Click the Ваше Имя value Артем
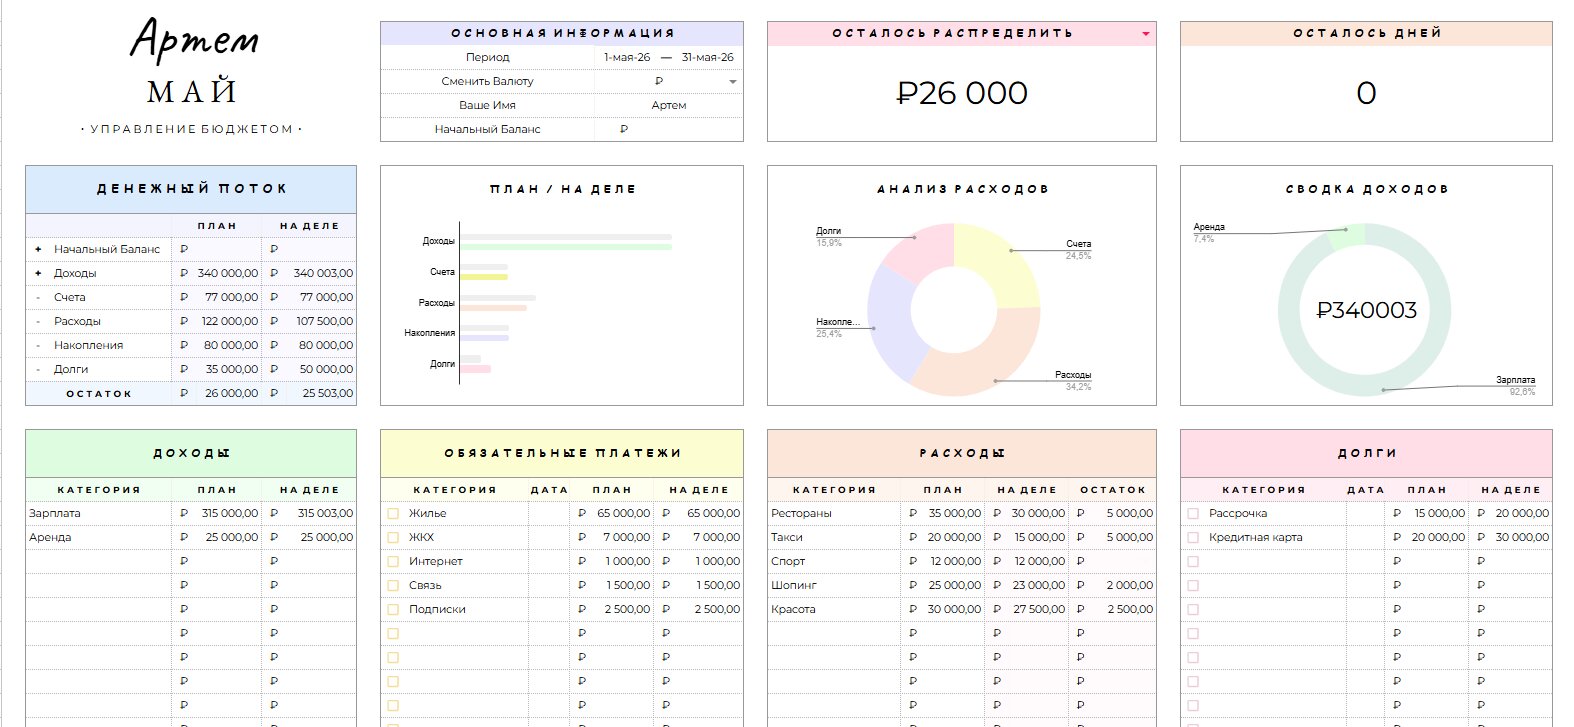 pyautogui.click(x=669, y=105)
